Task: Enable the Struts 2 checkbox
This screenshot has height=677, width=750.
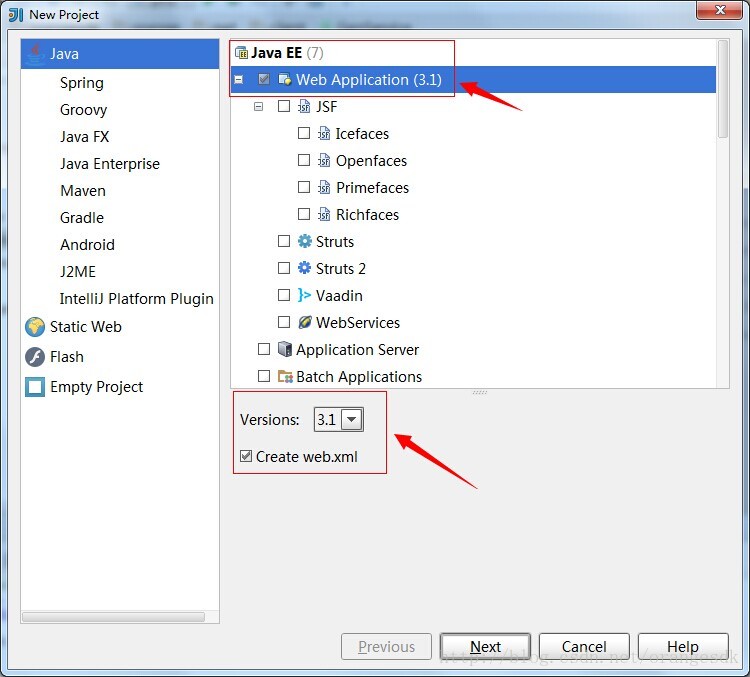Action: [284, 268]
